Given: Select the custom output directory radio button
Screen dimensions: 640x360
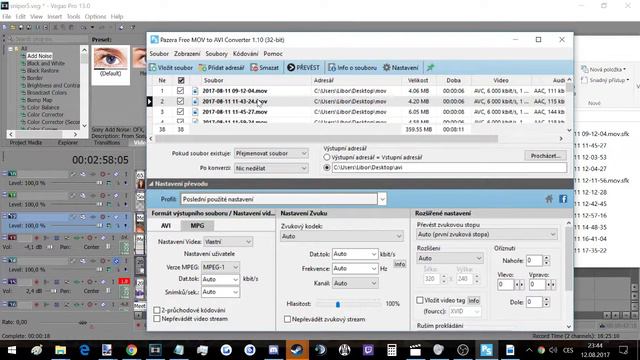Looking at the screenshot, I should pyautogui.click(x=327, y=167).
